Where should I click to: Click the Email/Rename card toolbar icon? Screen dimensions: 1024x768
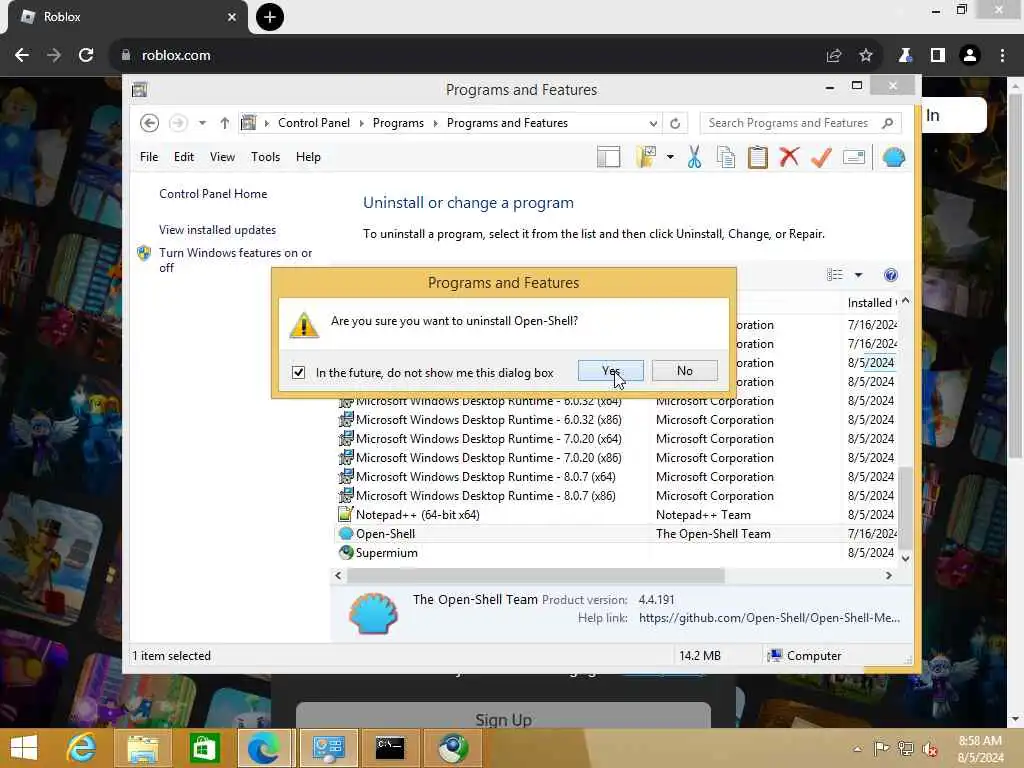pos(854,157)
